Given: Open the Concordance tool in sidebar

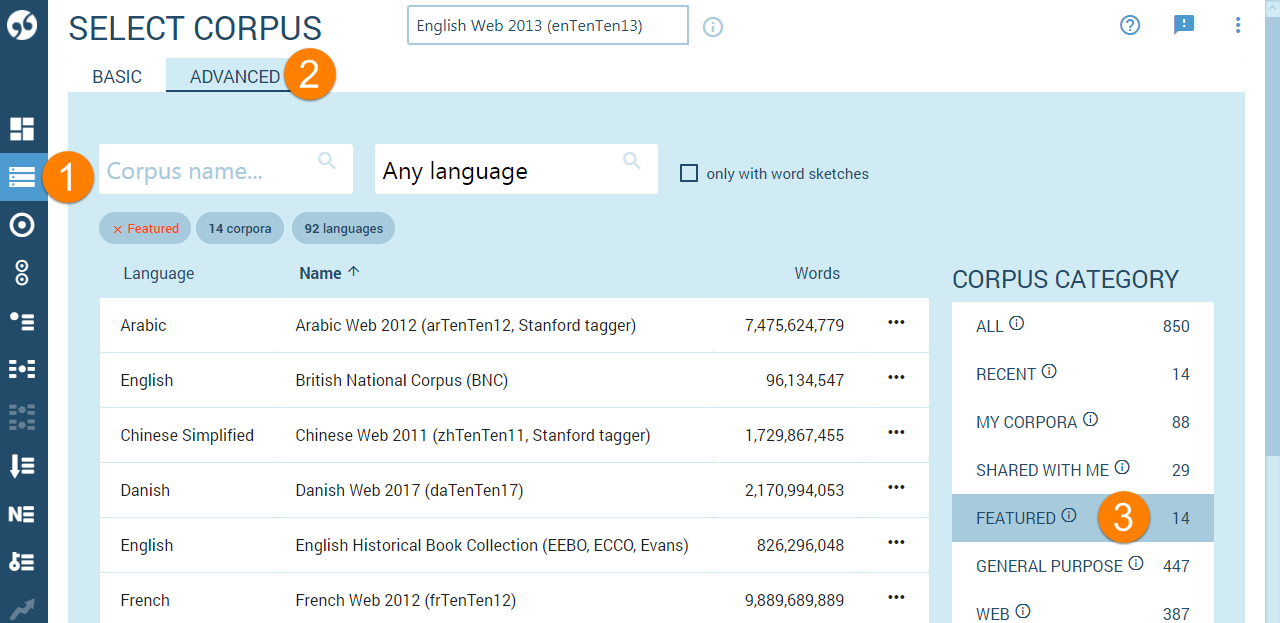Looking at the screenshot, I should 22,369.
